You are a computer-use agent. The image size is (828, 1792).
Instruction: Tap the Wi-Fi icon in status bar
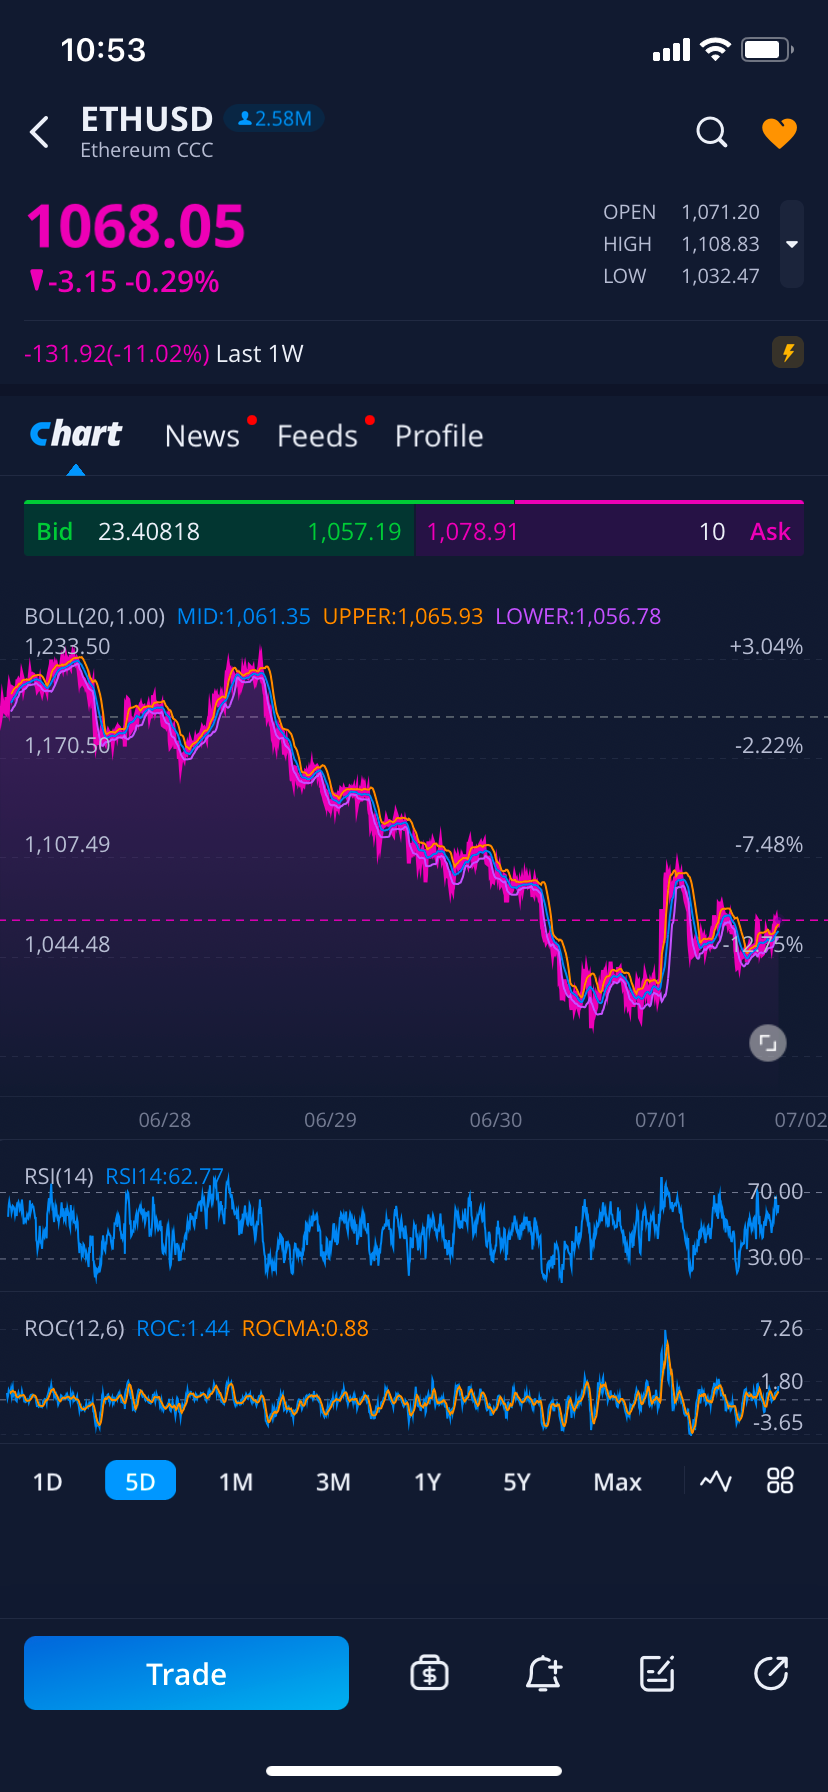point(716,50)
